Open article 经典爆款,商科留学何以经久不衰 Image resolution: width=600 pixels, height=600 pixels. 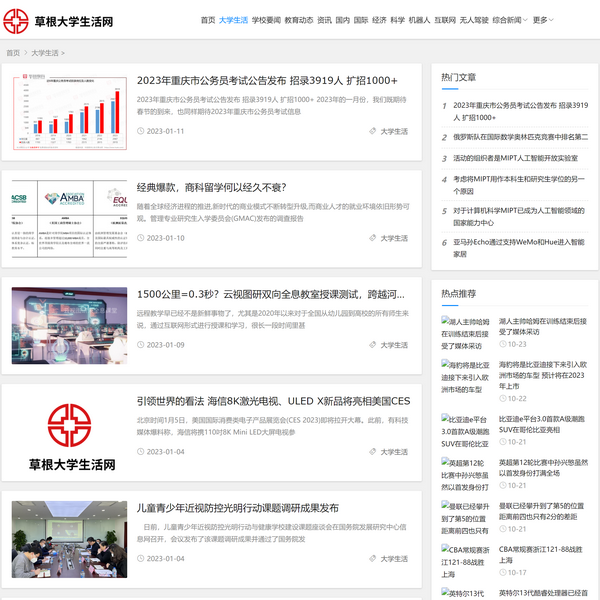211,187
